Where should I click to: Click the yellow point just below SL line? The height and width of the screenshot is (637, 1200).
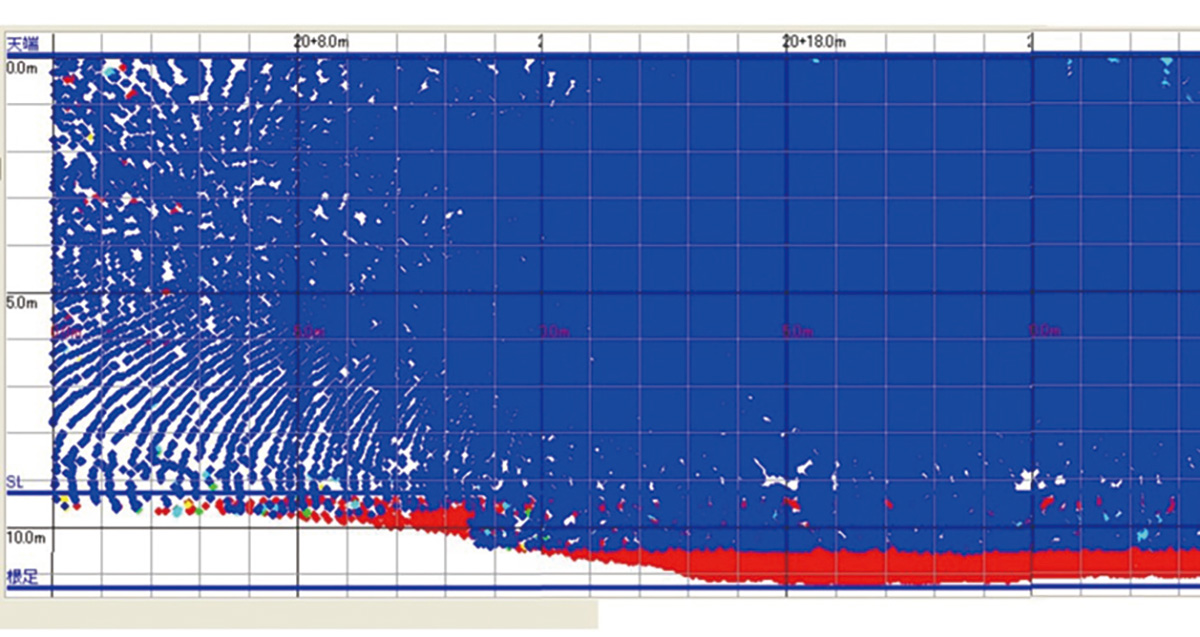click(x=65, y=499)
